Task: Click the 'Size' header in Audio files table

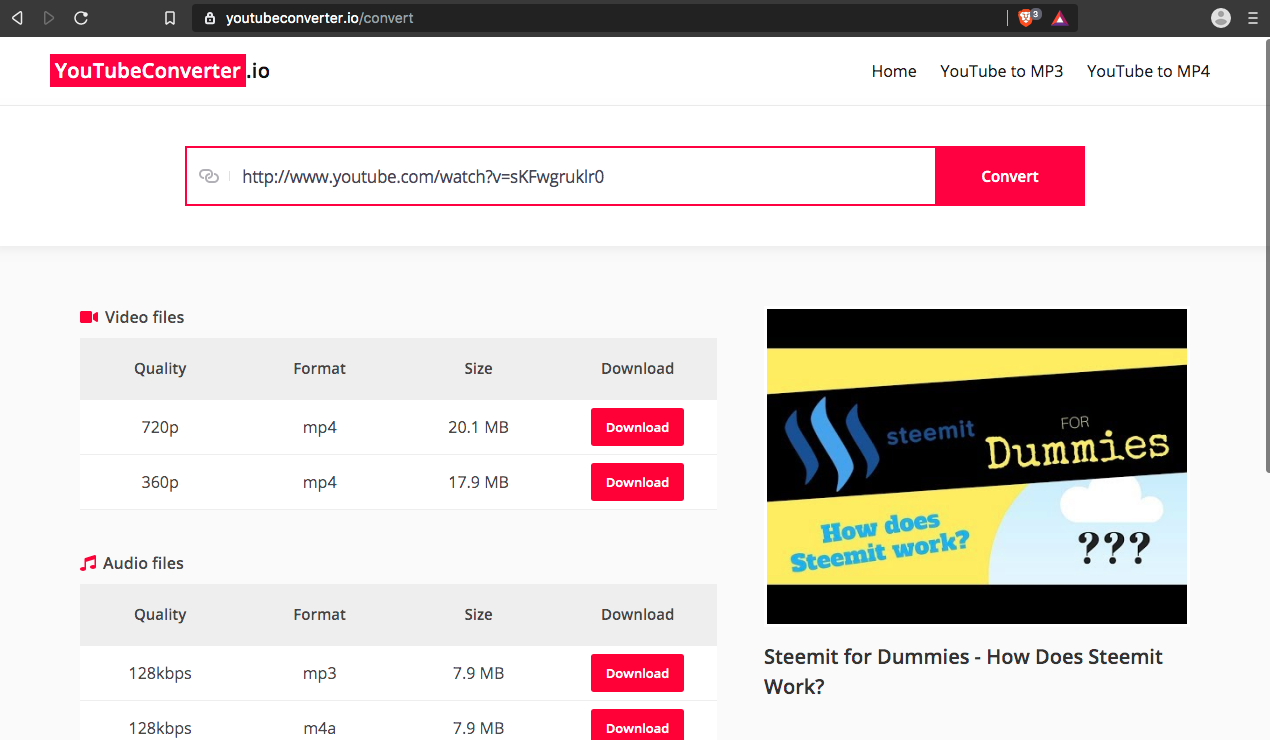Action: [x=478, y=614]
